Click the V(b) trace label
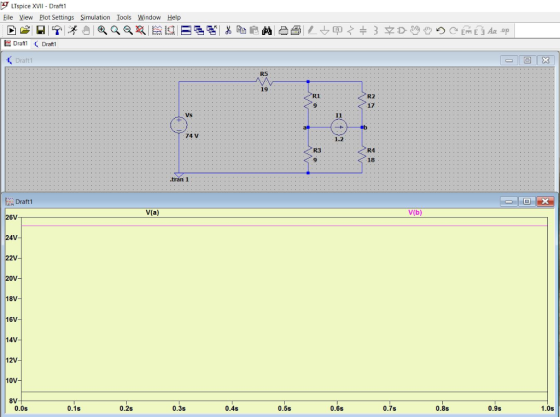The height and width of the screenshot is (417, 560). 415,212
